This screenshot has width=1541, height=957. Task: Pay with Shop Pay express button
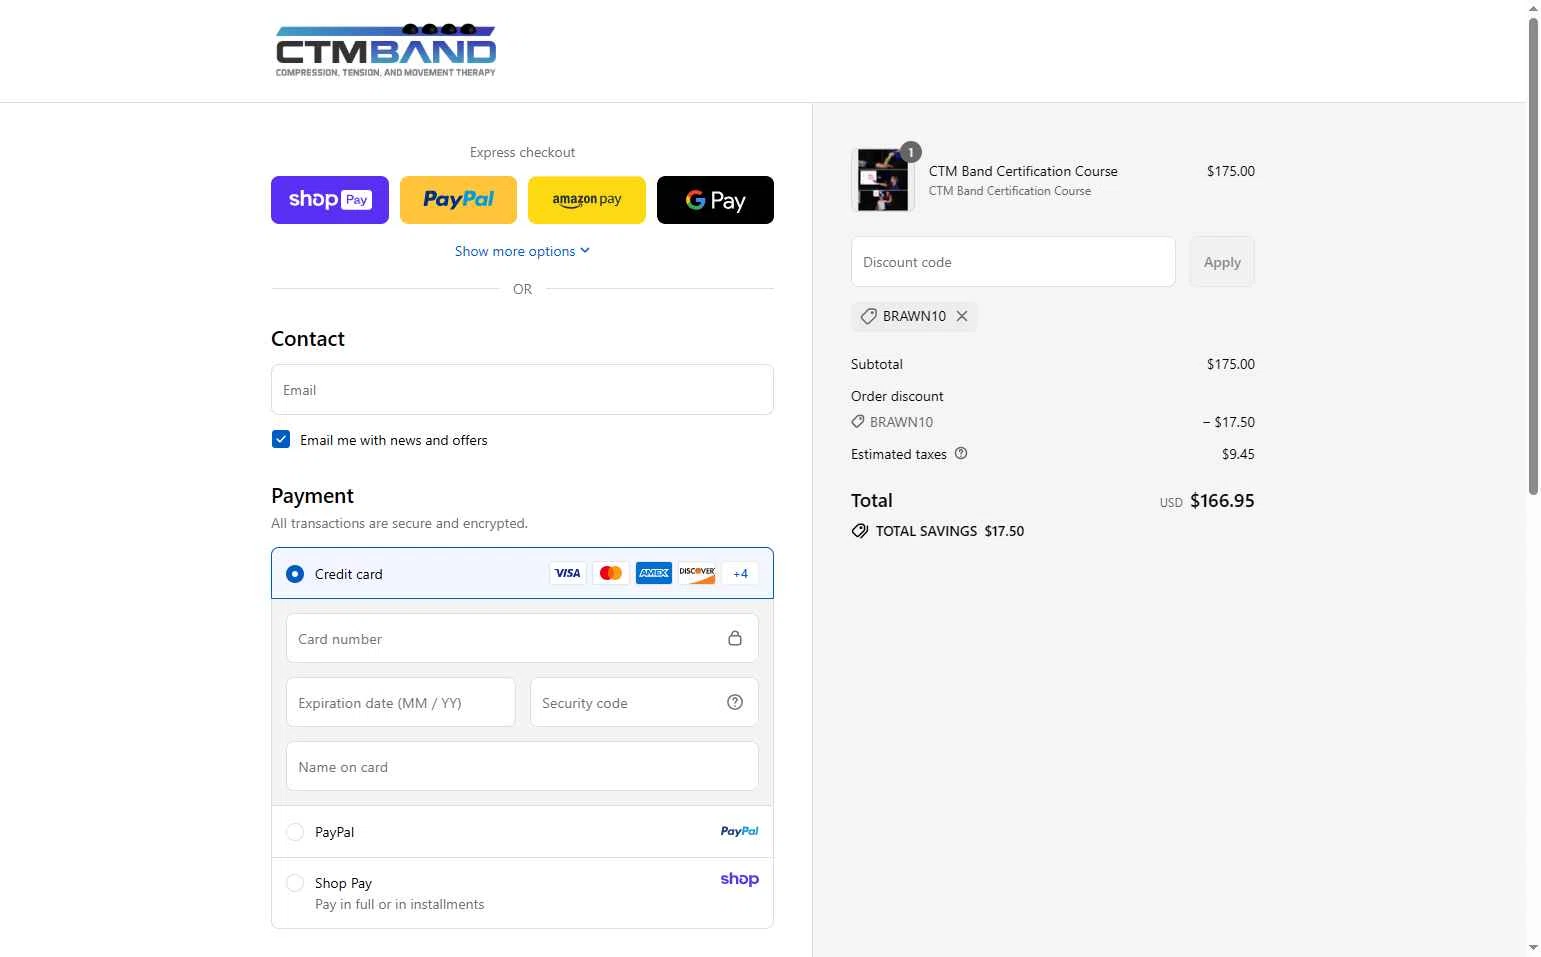(330, 200)
